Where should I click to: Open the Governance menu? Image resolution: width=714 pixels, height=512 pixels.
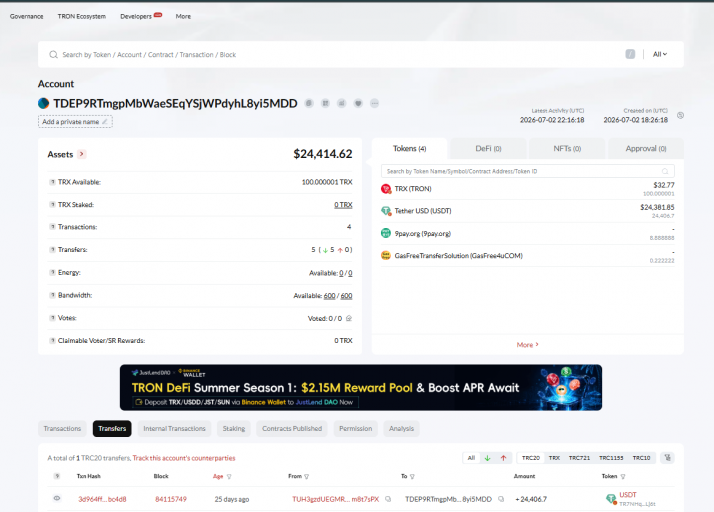[x=27, y=16]
